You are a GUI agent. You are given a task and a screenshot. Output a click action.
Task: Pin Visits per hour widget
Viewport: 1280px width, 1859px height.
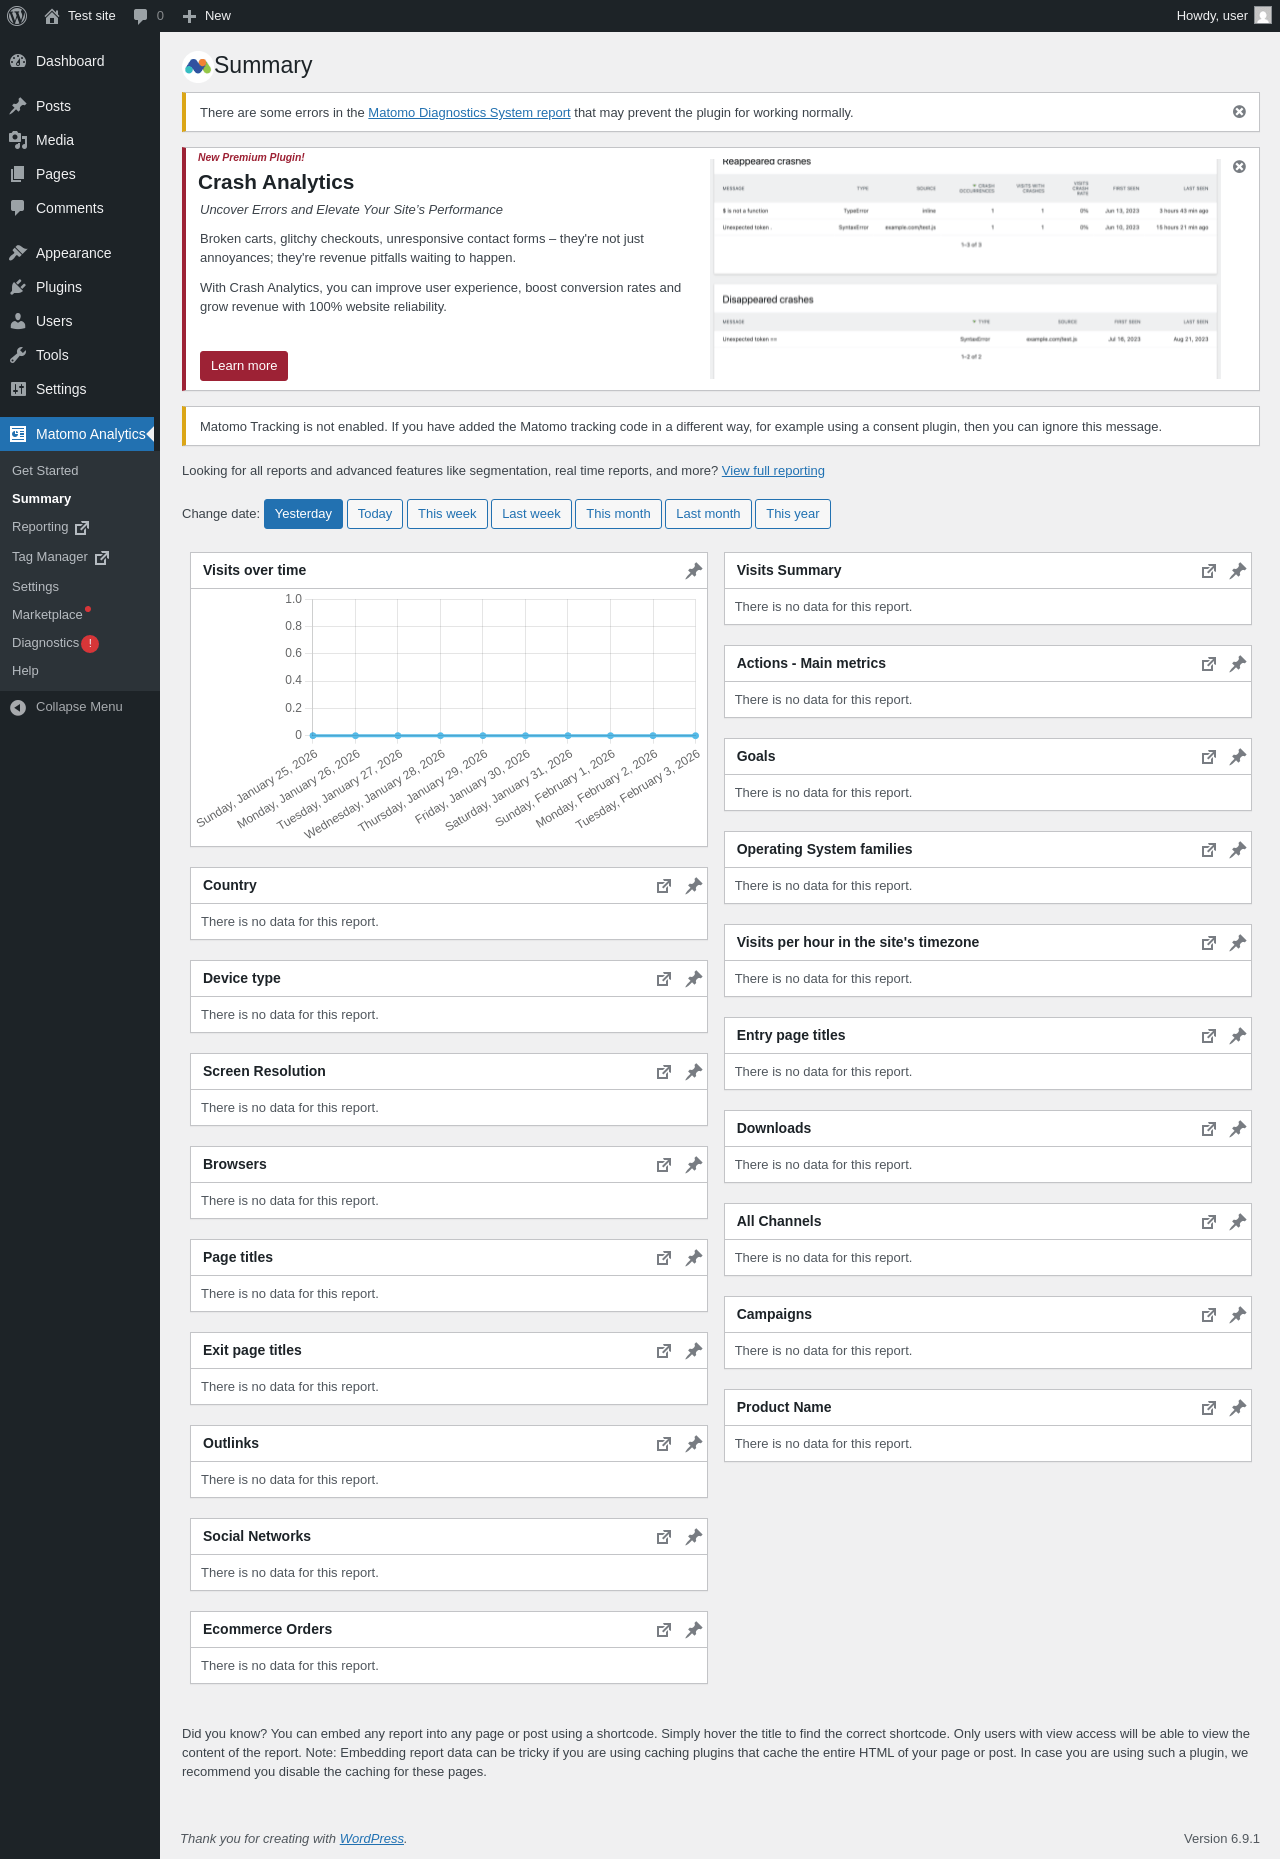coord(1237,943)
